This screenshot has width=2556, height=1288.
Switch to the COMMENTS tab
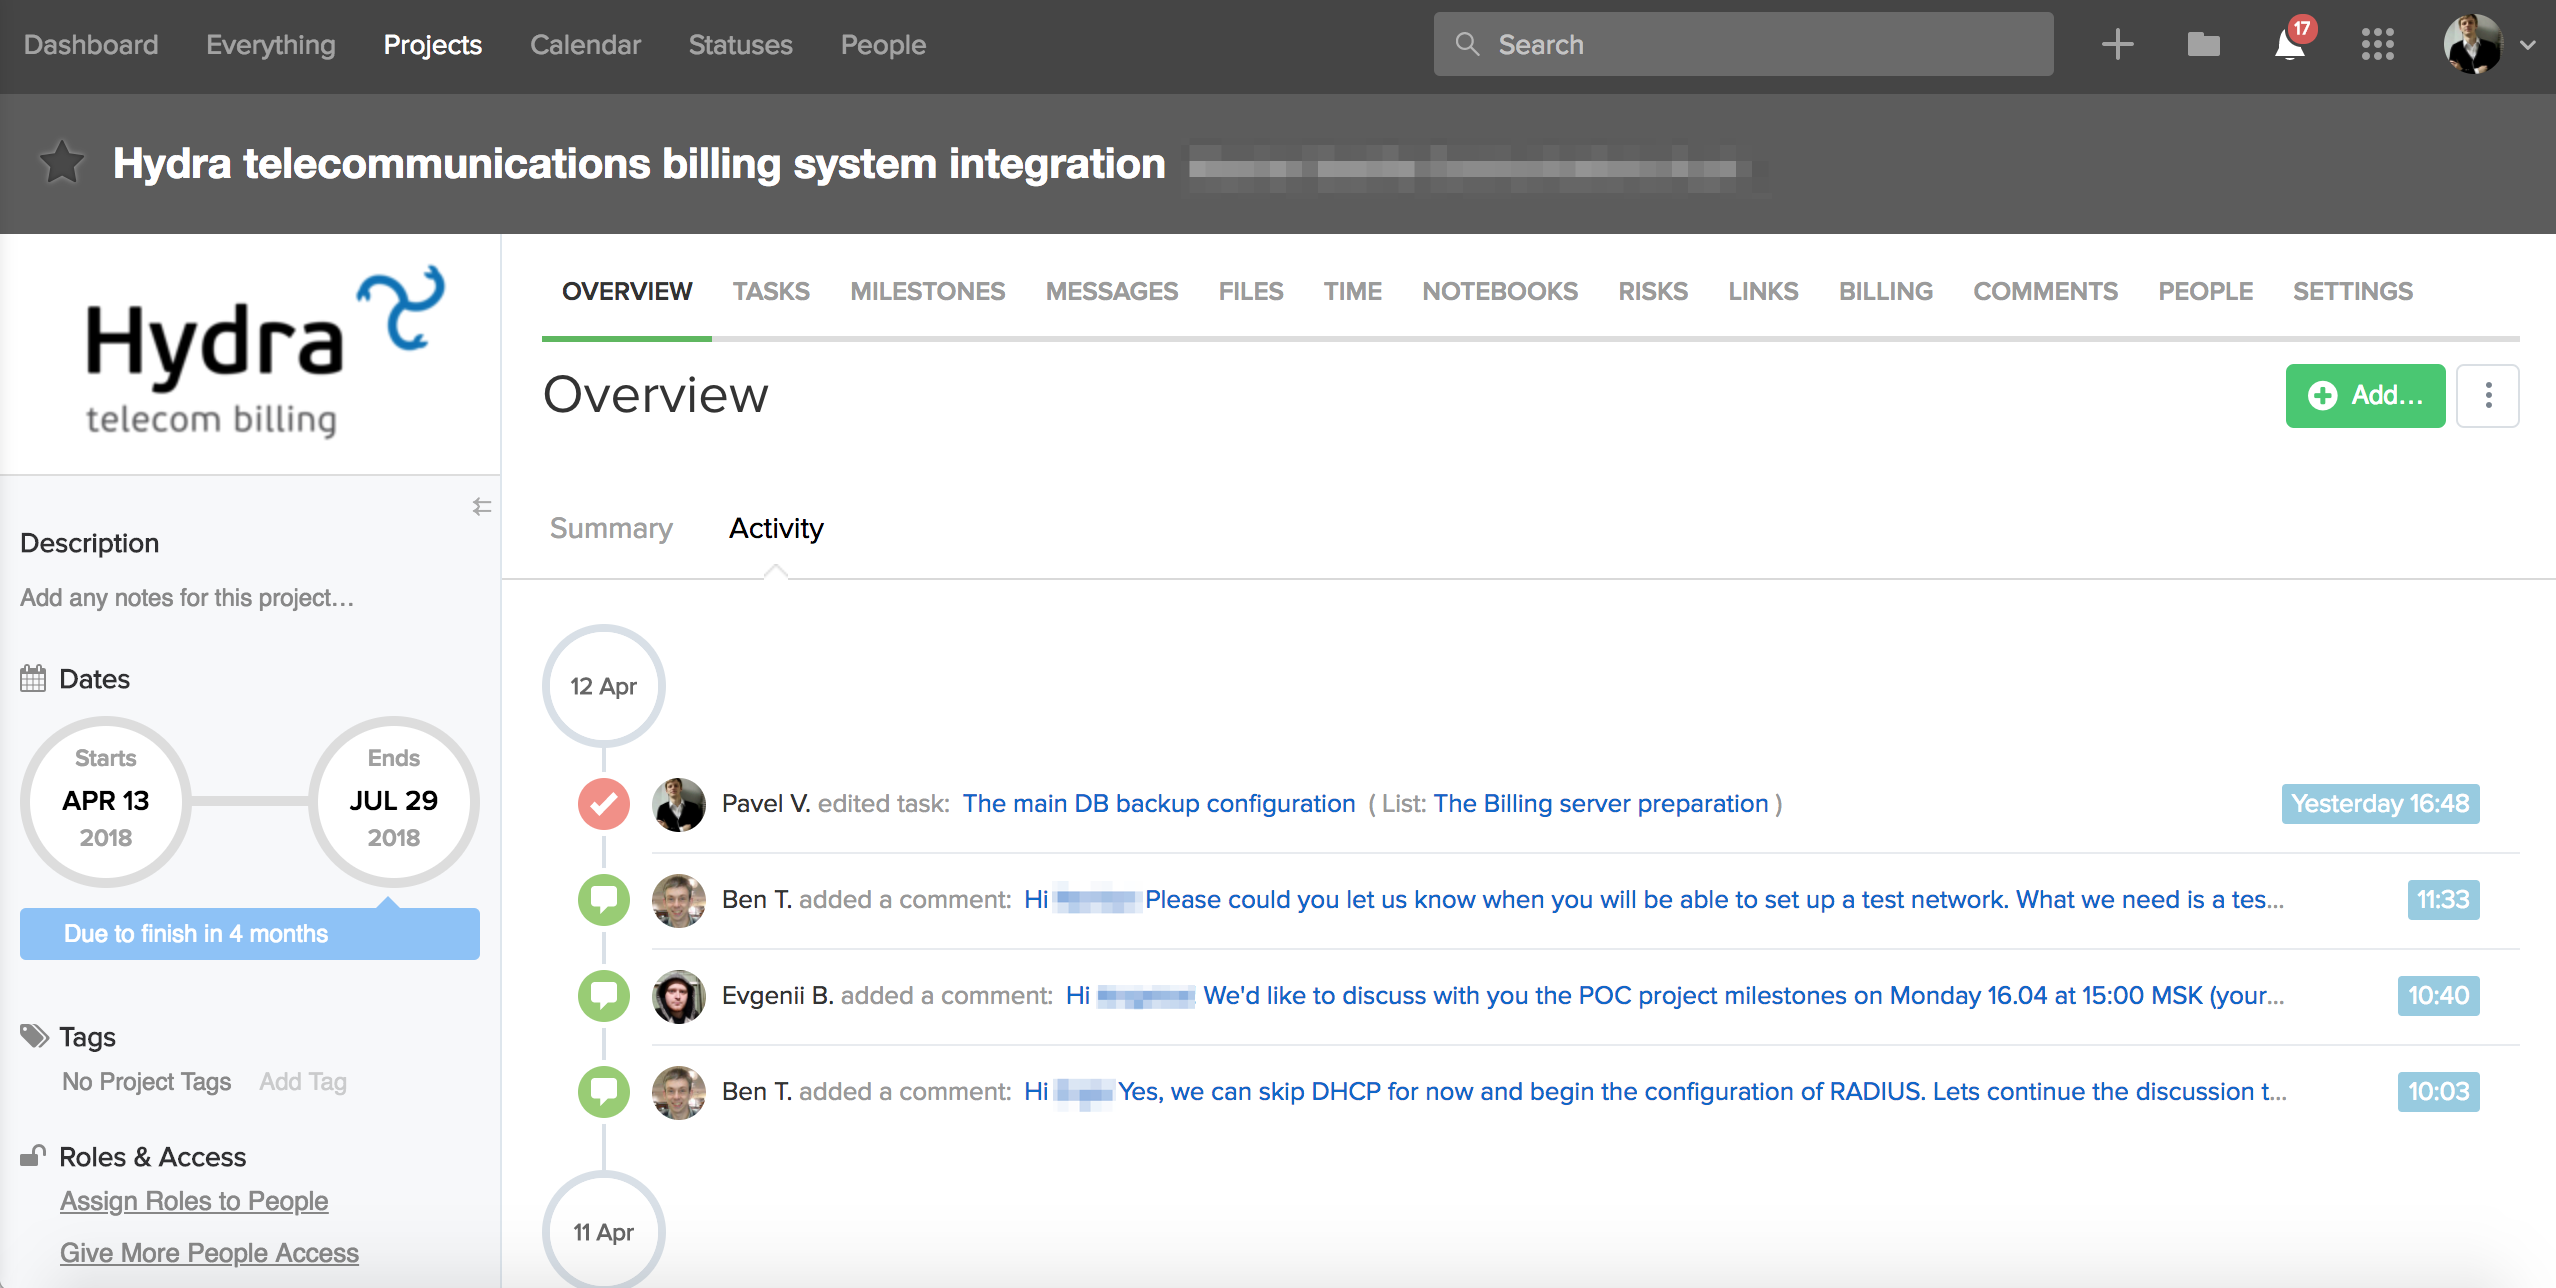2045,291
